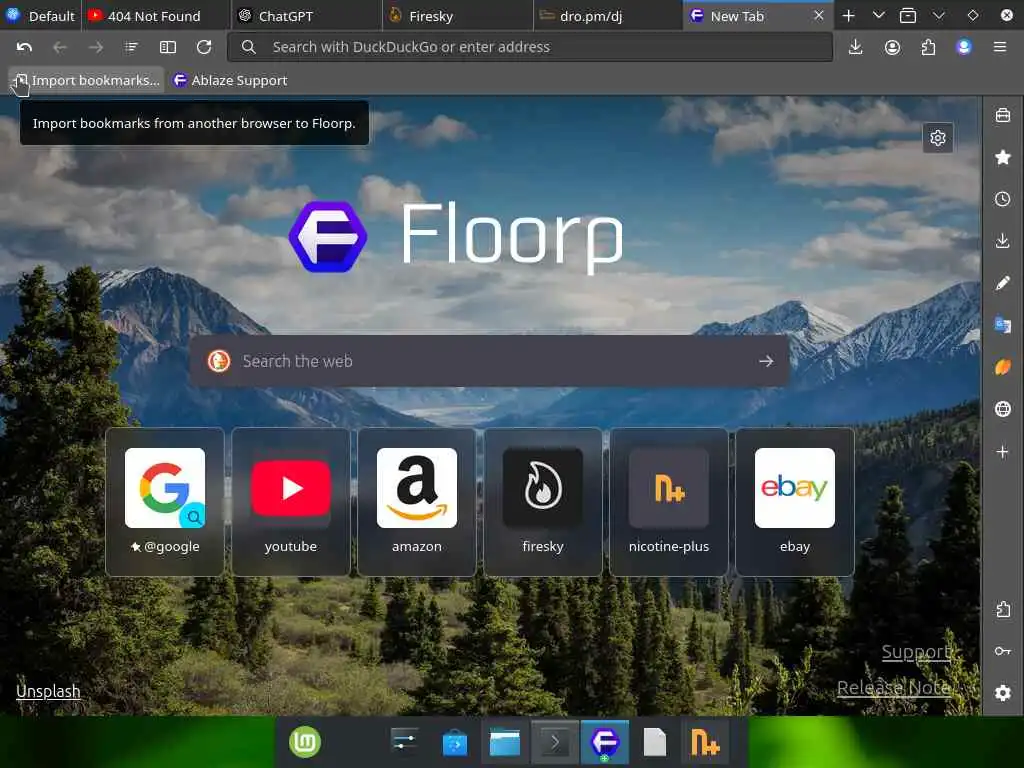
Task: Open system settings sliders taskbar icon
Action: (405, 742)
